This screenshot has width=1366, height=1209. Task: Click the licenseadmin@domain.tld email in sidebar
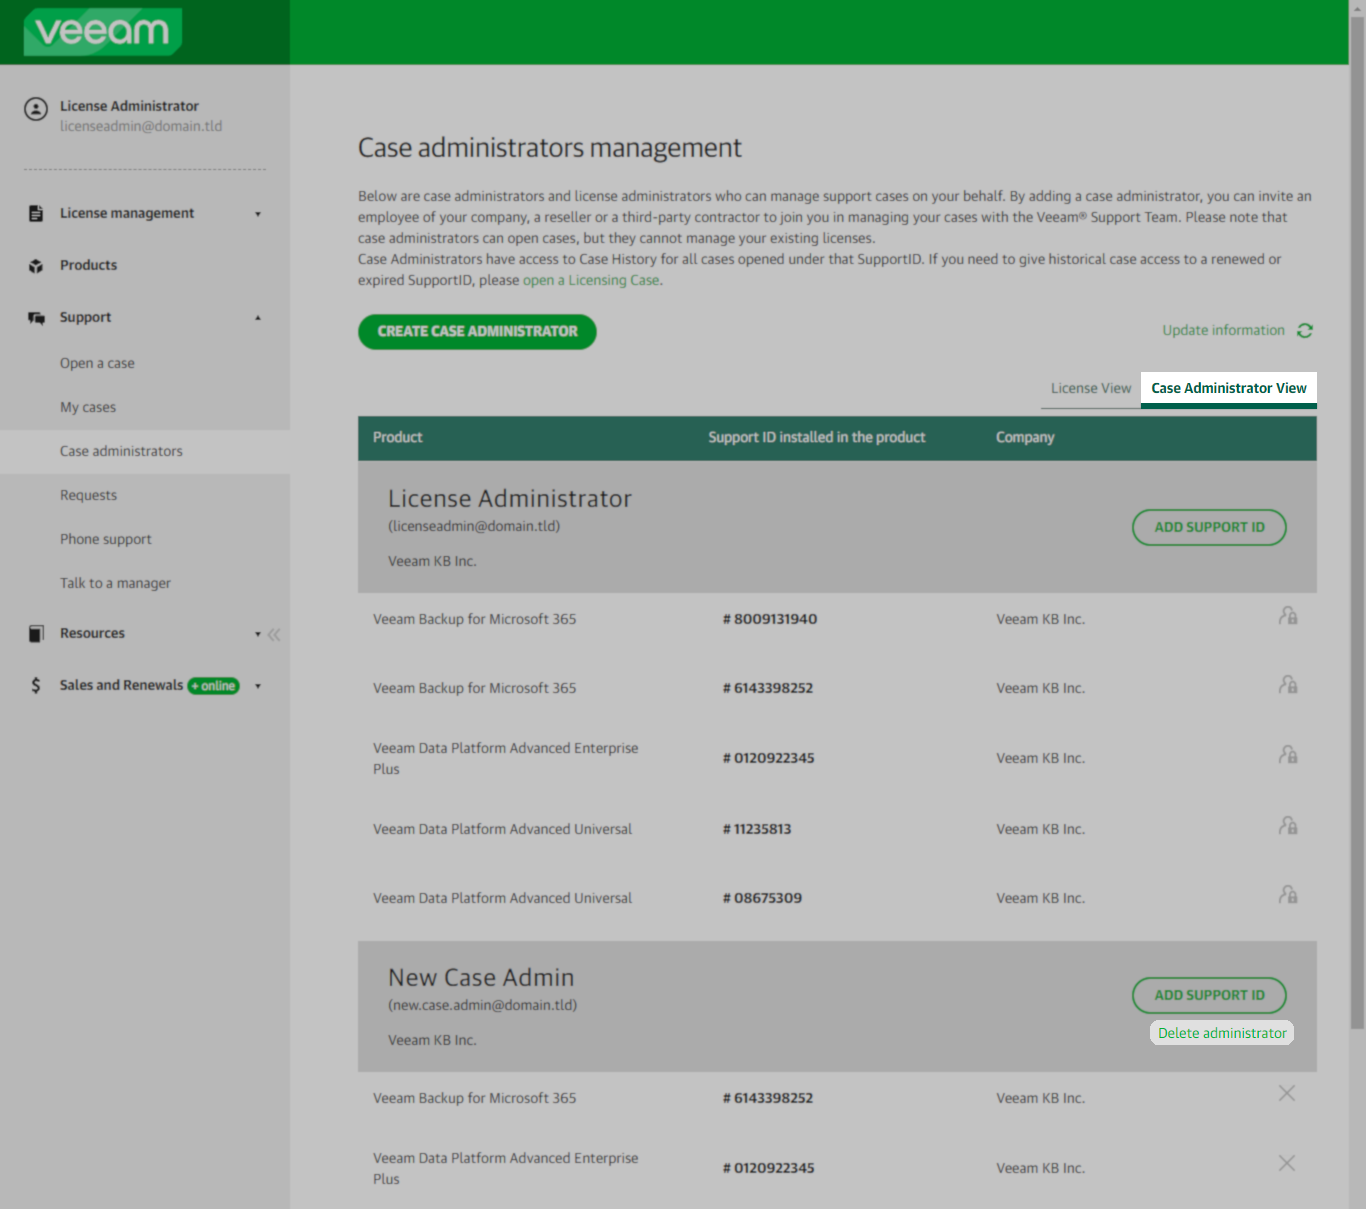(x=141, y=126)
